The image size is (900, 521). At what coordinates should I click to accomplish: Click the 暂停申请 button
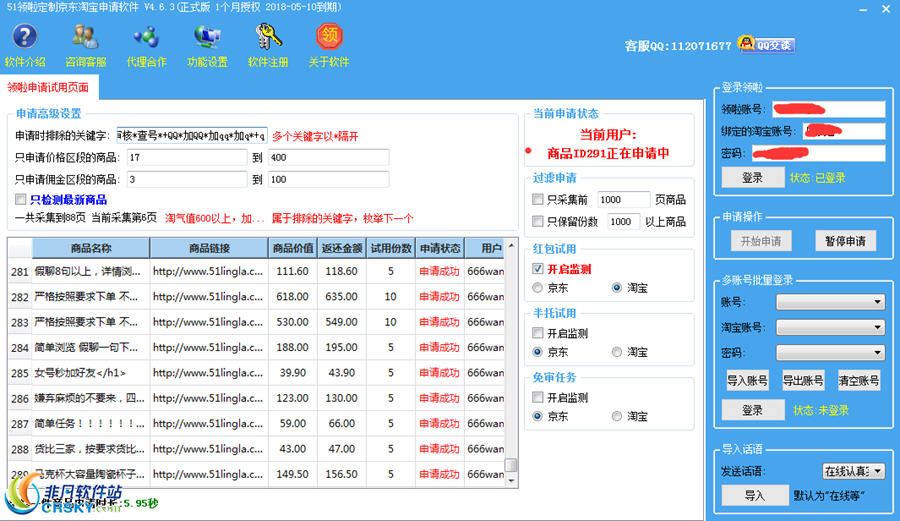pos(845,241)
